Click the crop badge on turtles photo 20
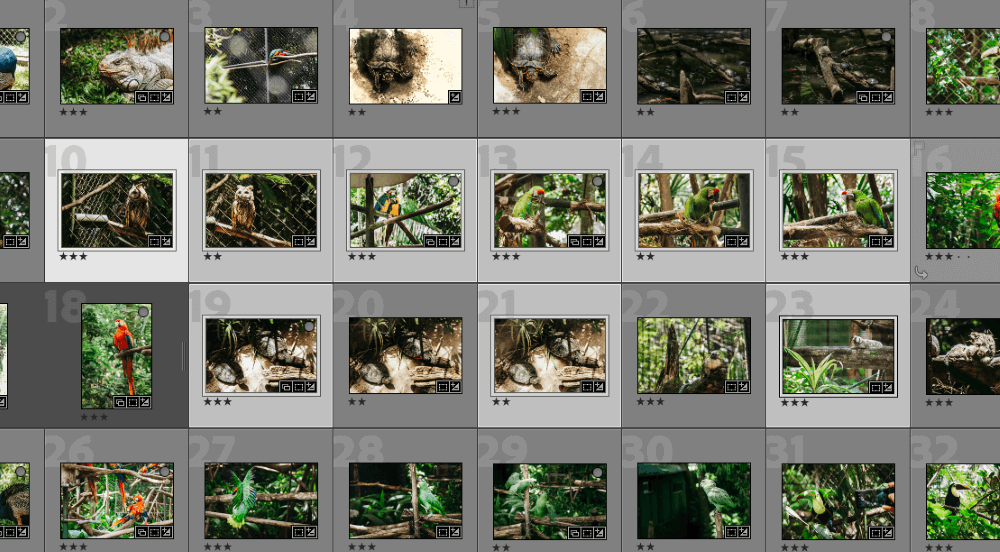The image size is (1000, 552). coord(442,387)
